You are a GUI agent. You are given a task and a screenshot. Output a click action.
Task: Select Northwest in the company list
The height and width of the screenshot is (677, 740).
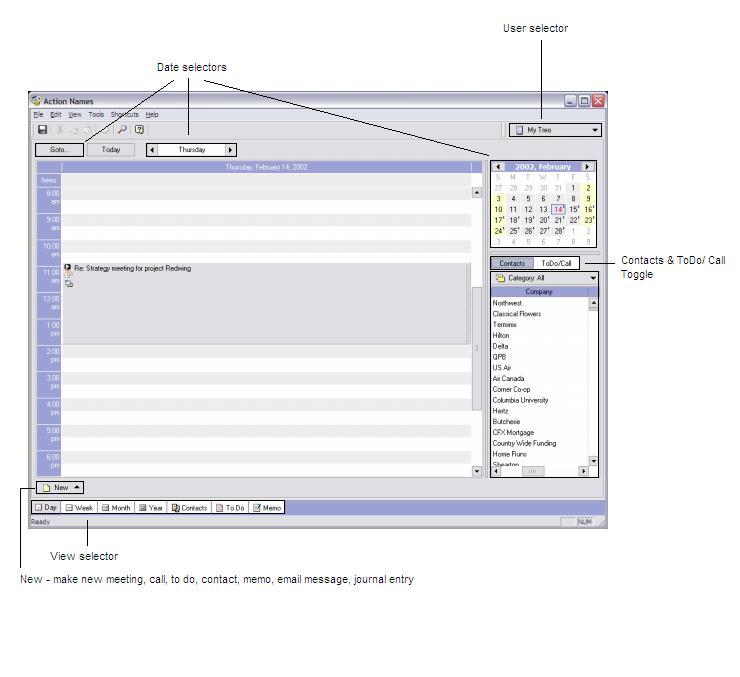tap(507, 303)
